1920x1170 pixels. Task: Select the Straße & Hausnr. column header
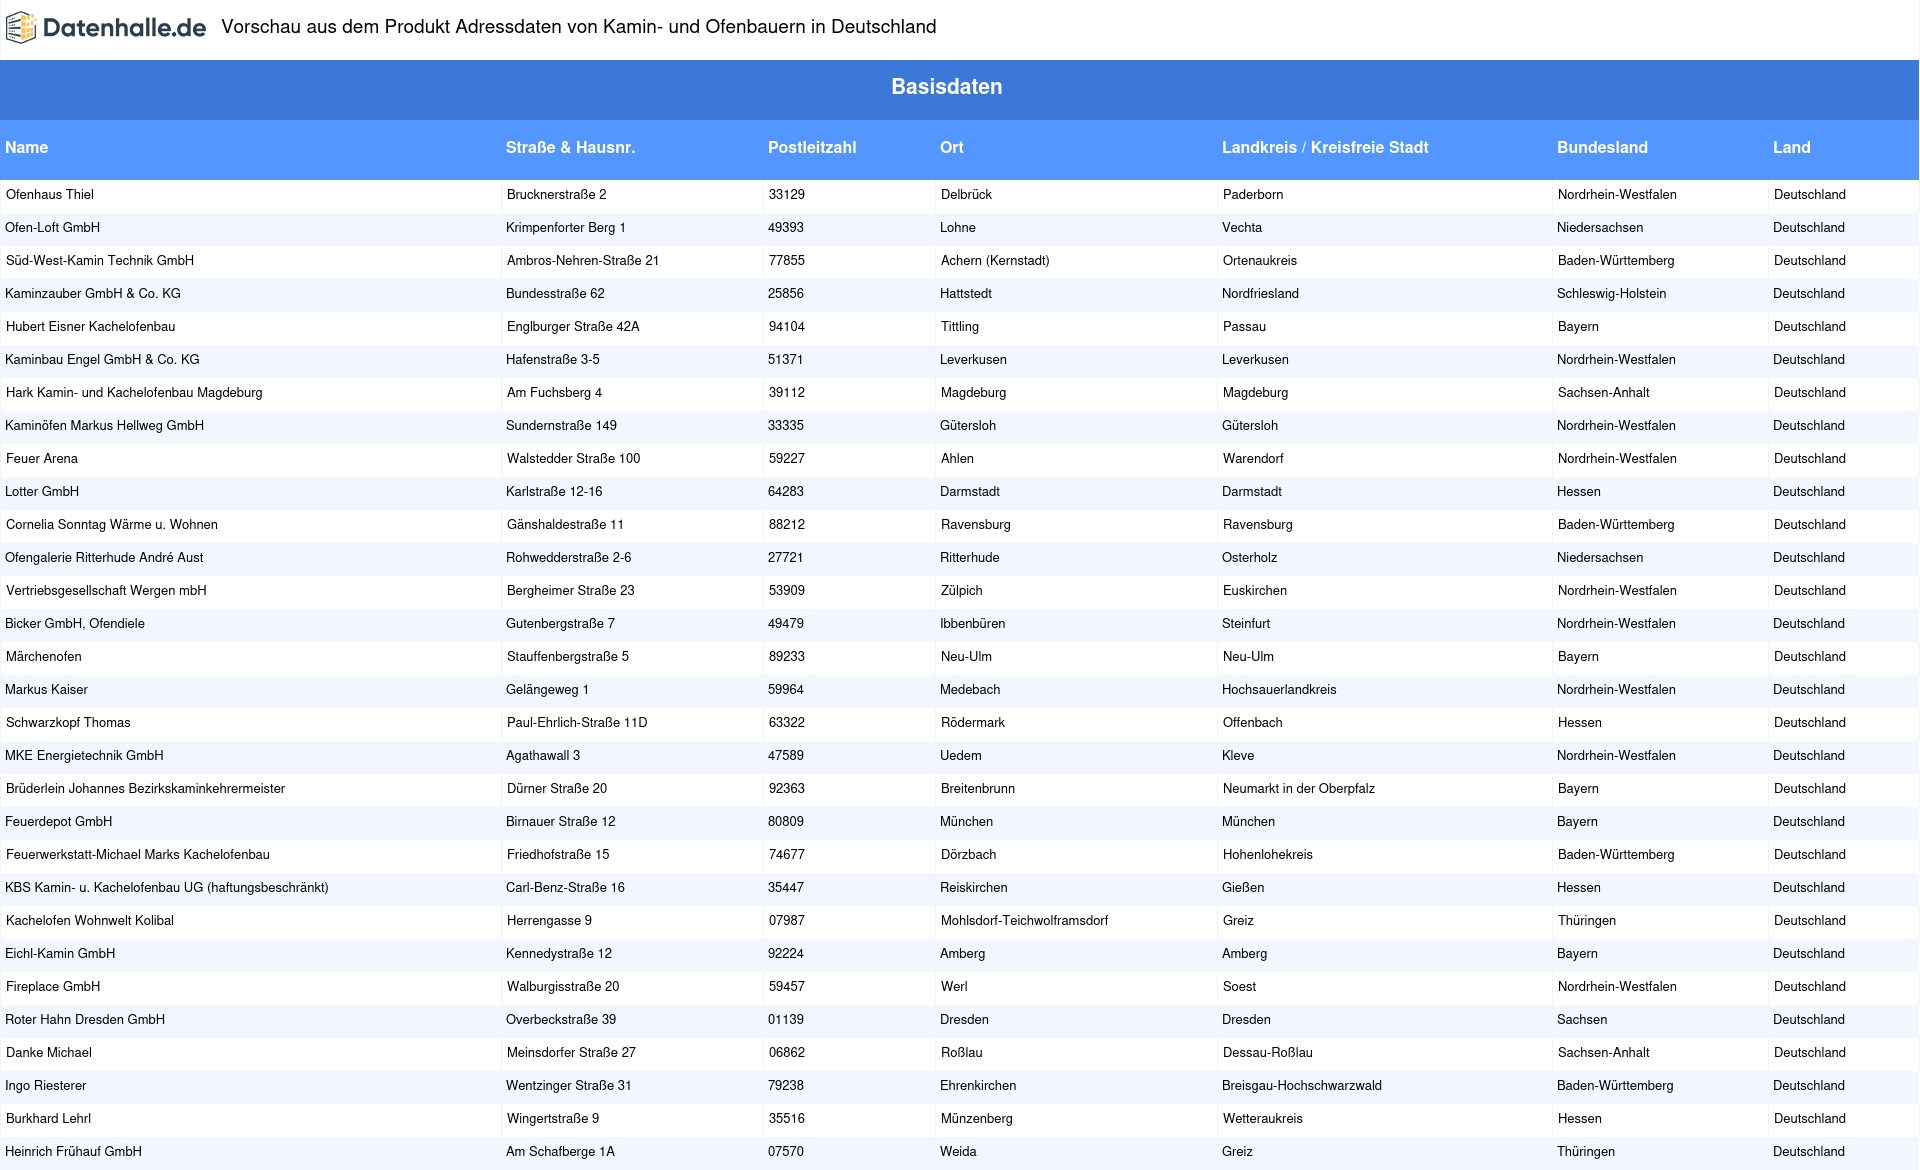pos(571,147)
